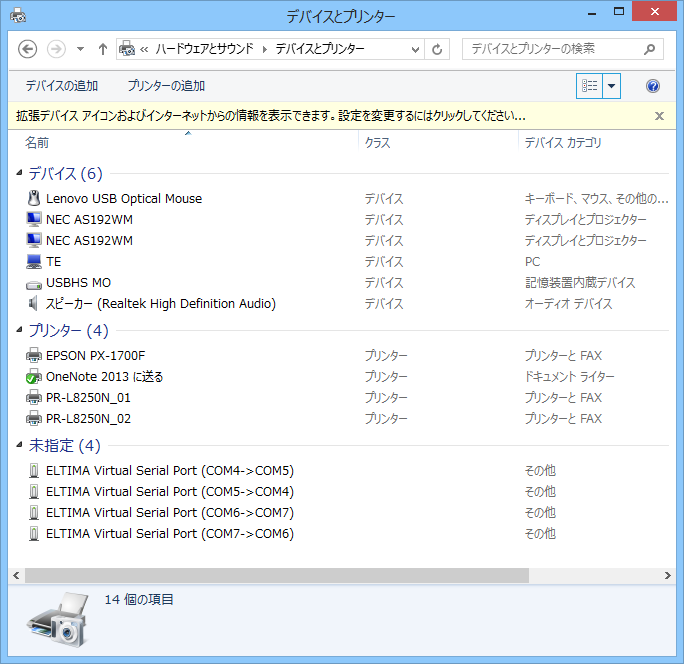Click the PR-L8250N_02 printer icon
Viewport: 684px width, 664px height.
coord(34,418)
